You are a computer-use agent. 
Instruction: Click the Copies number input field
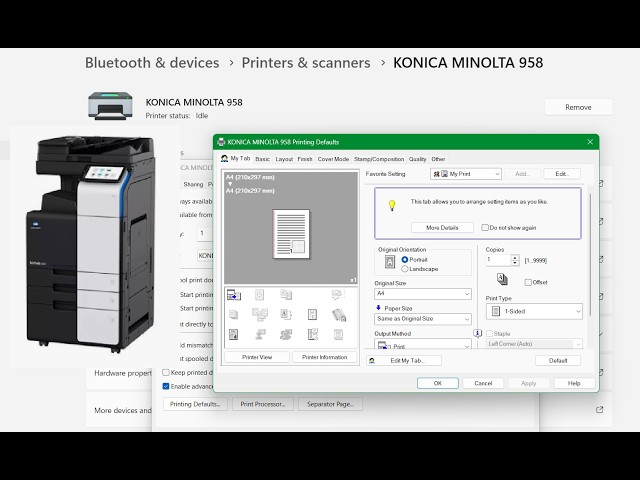(x=498, y=260)
